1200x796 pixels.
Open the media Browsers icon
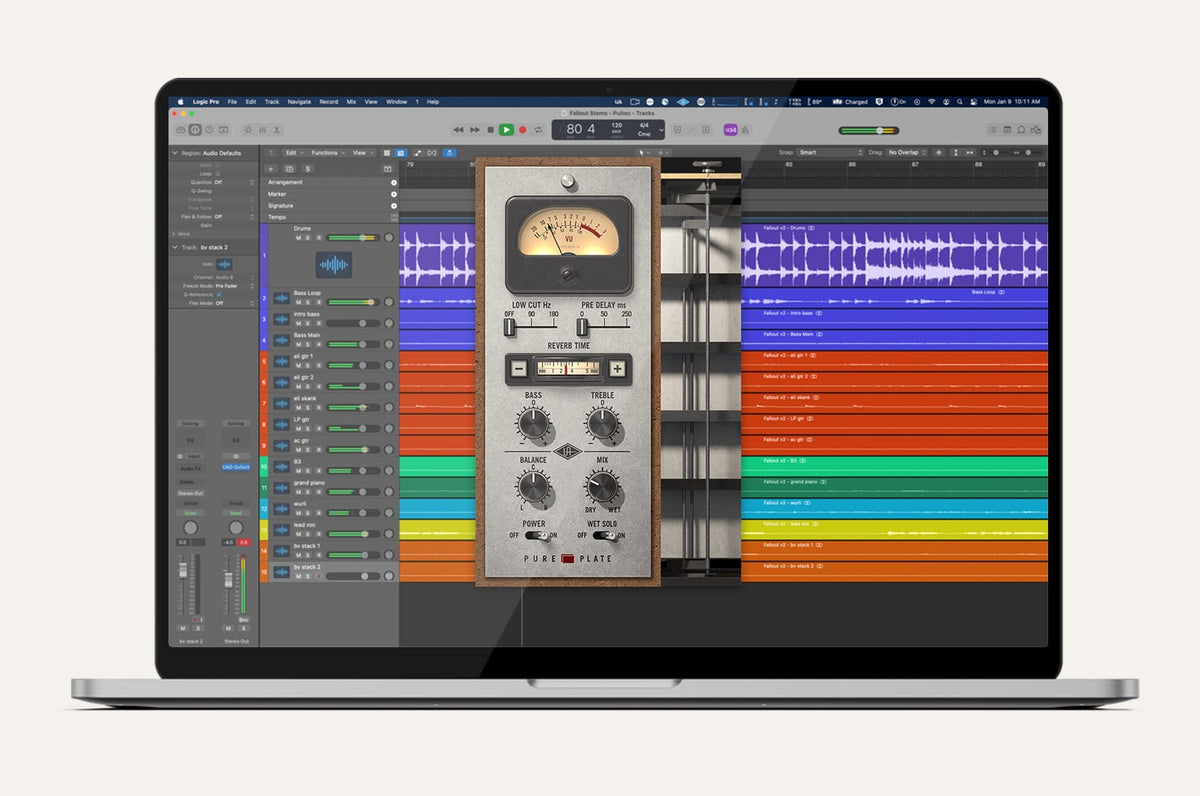(1035, 130)
